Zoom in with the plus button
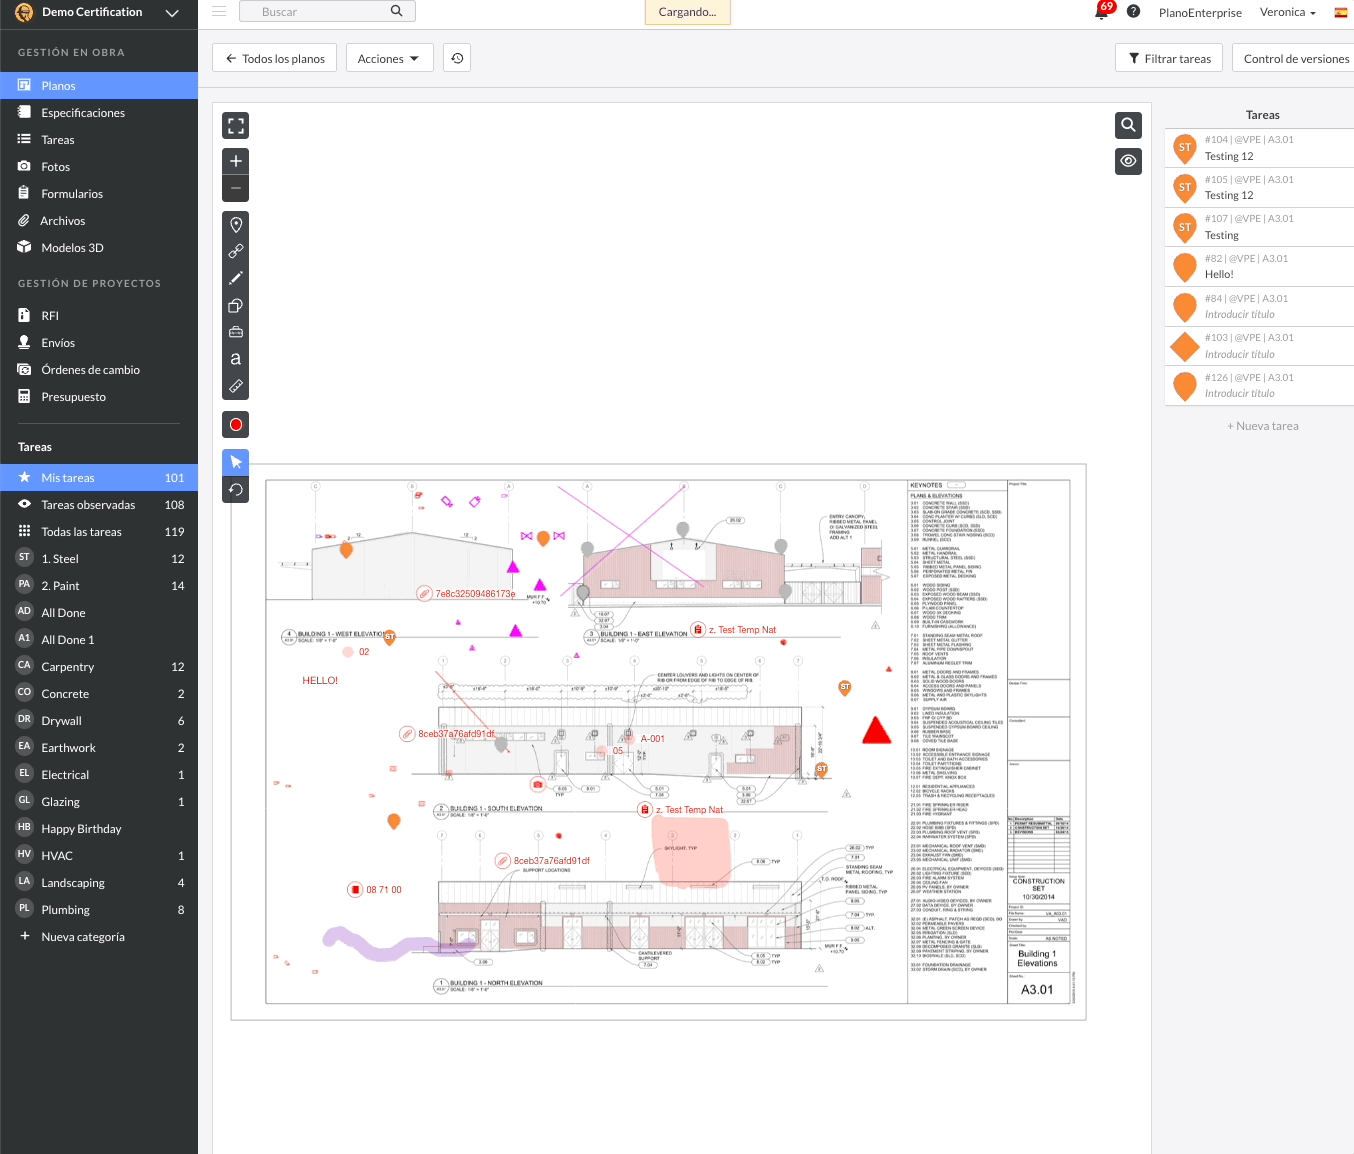 tap(236, 161)
